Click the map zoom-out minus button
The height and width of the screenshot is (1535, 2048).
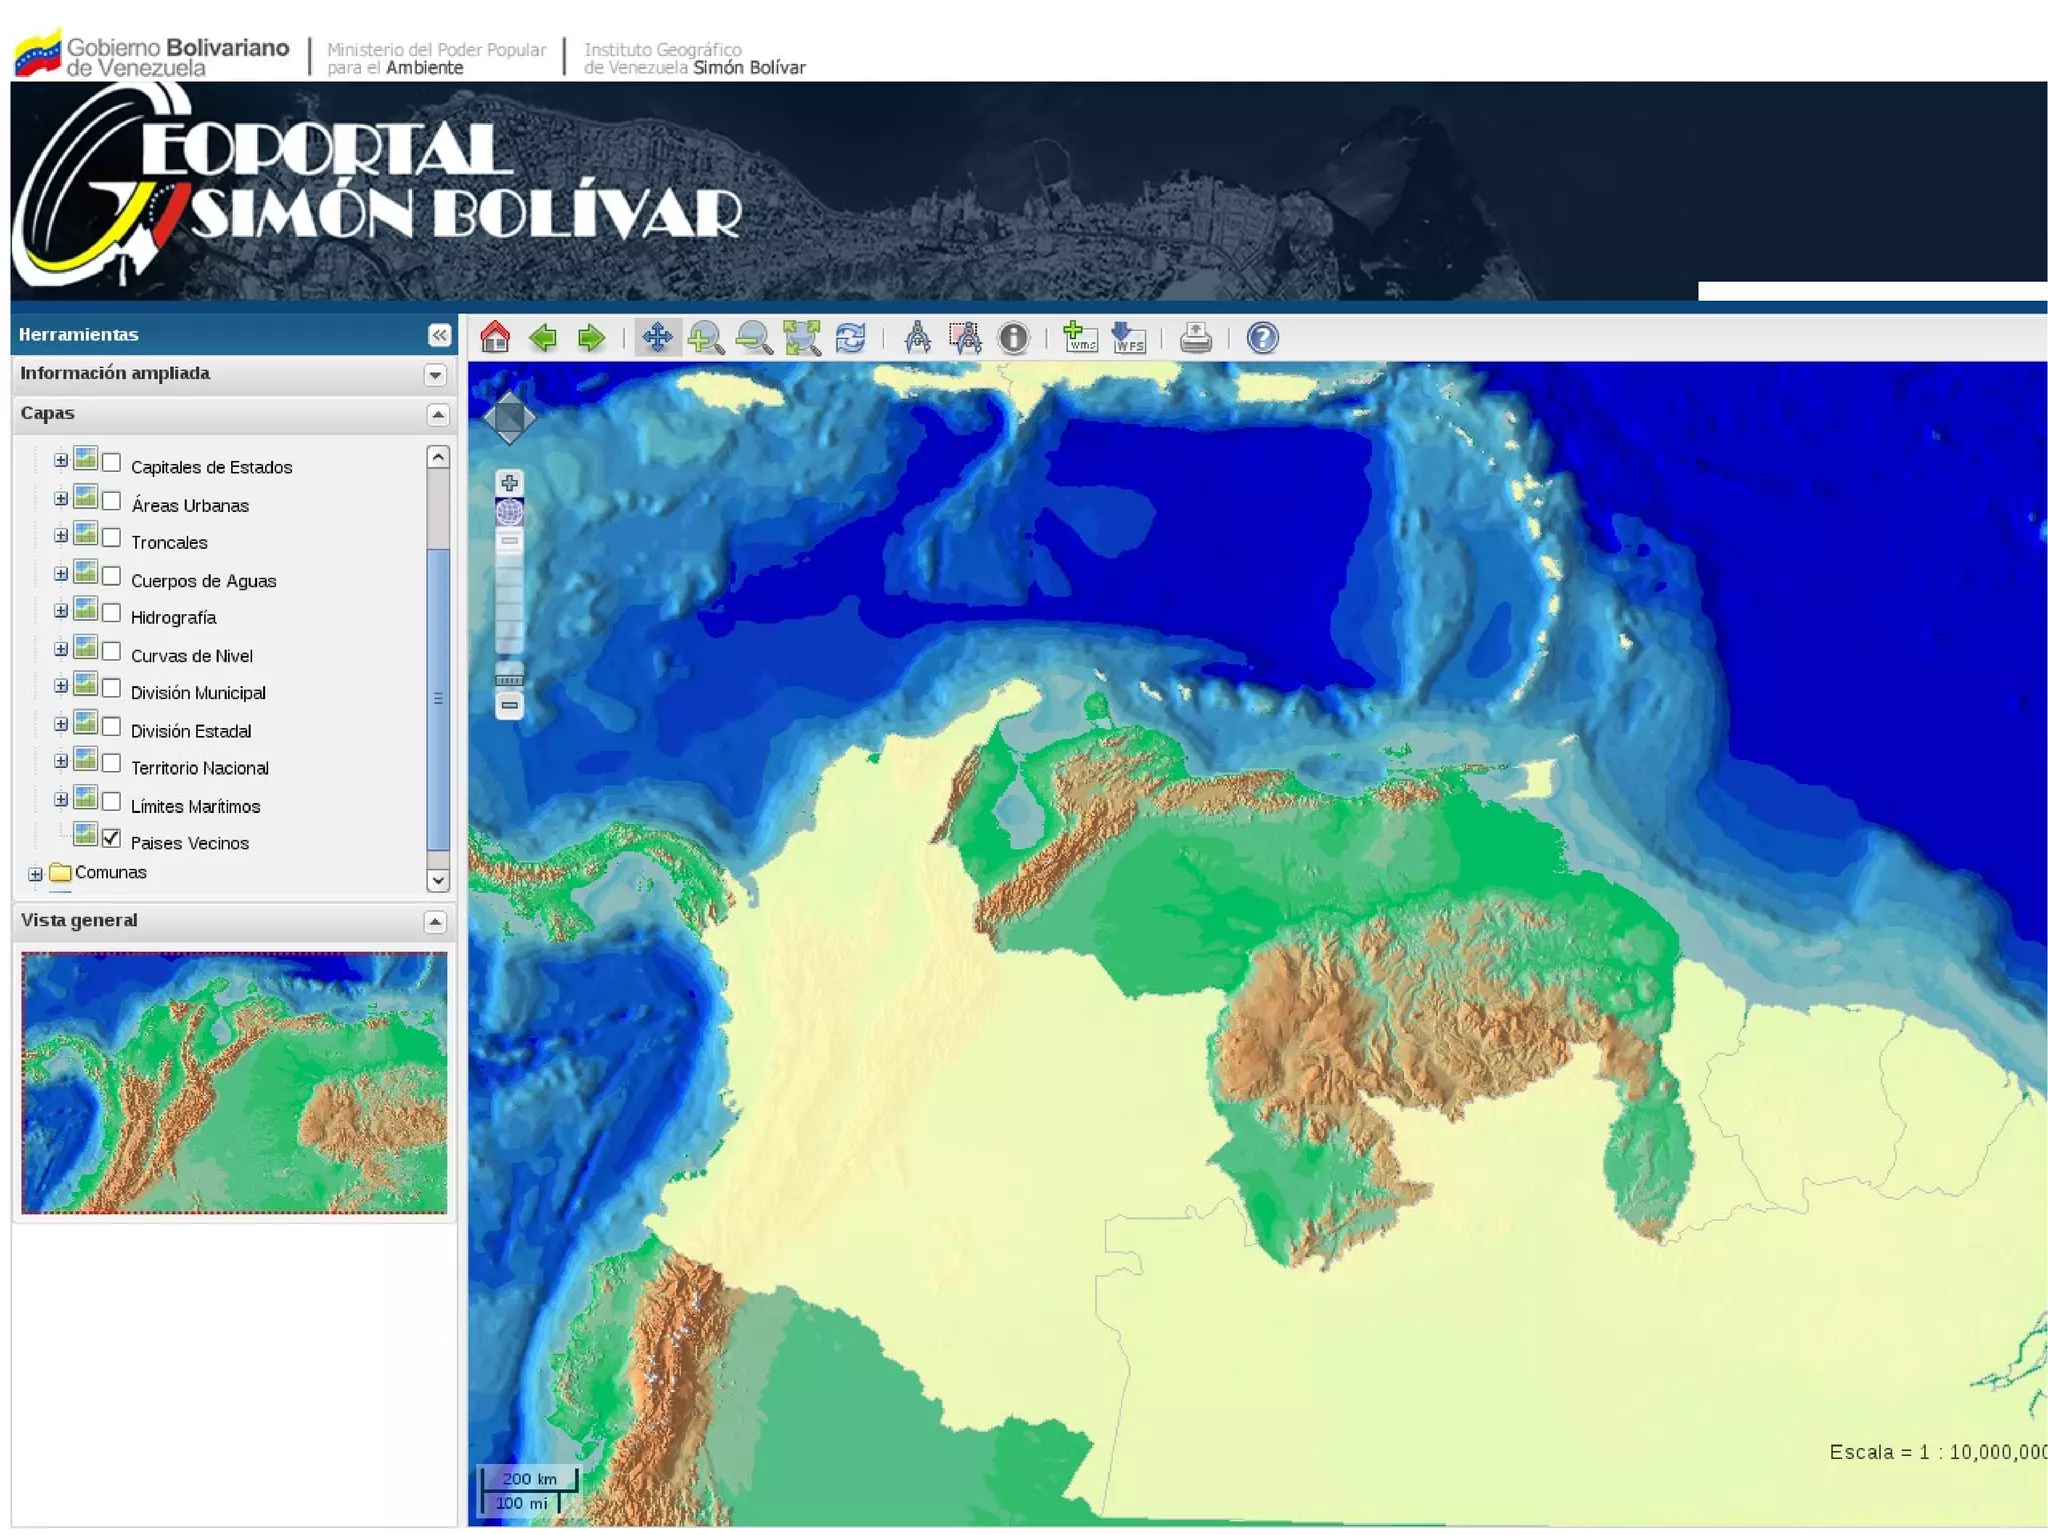pyautogui.click(x=509, y=706)
